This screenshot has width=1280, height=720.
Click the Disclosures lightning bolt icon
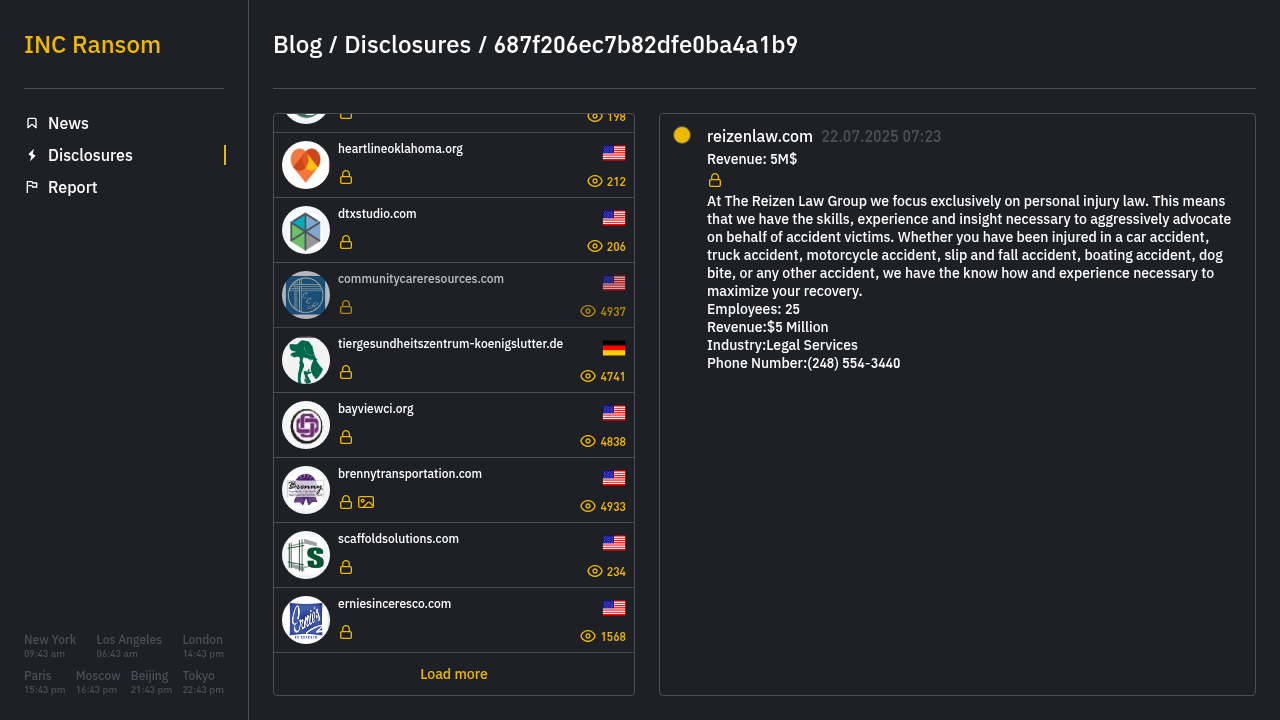tap(32, 155)
